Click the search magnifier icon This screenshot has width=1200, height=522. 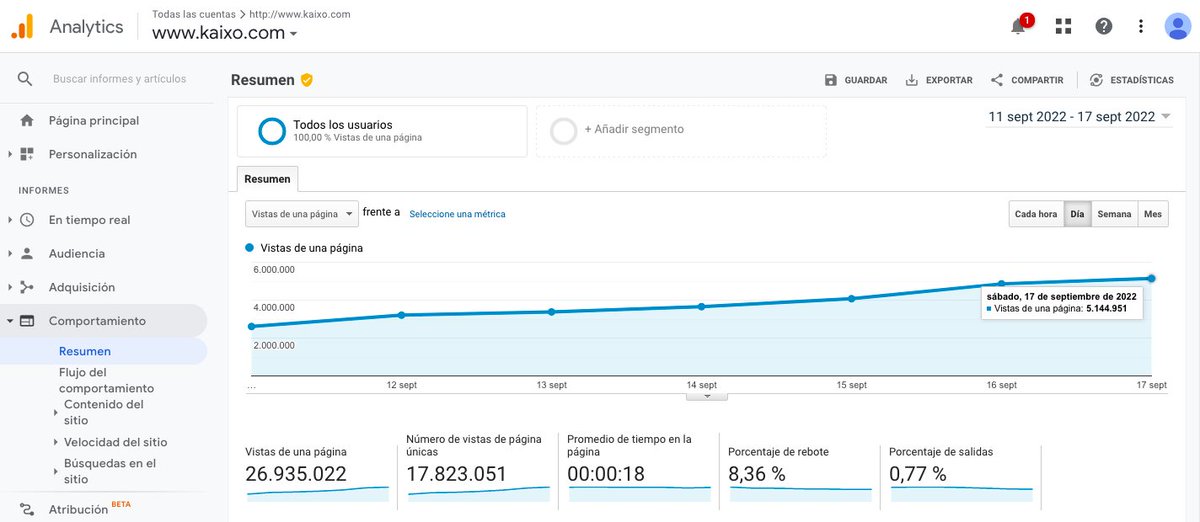[25, 79]
